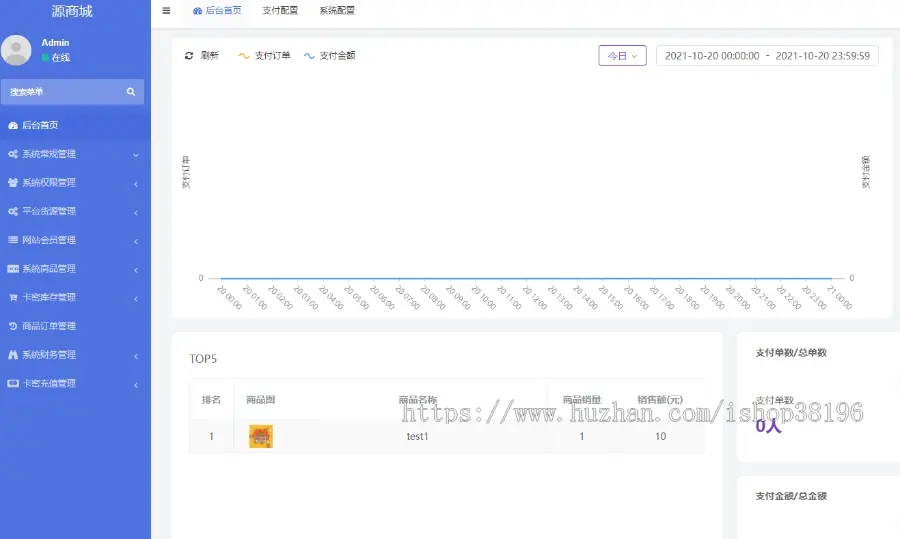Expand the 系统商品管理 sidebar menu
This screenshot has width=900, height=539.
pos(75,269)
